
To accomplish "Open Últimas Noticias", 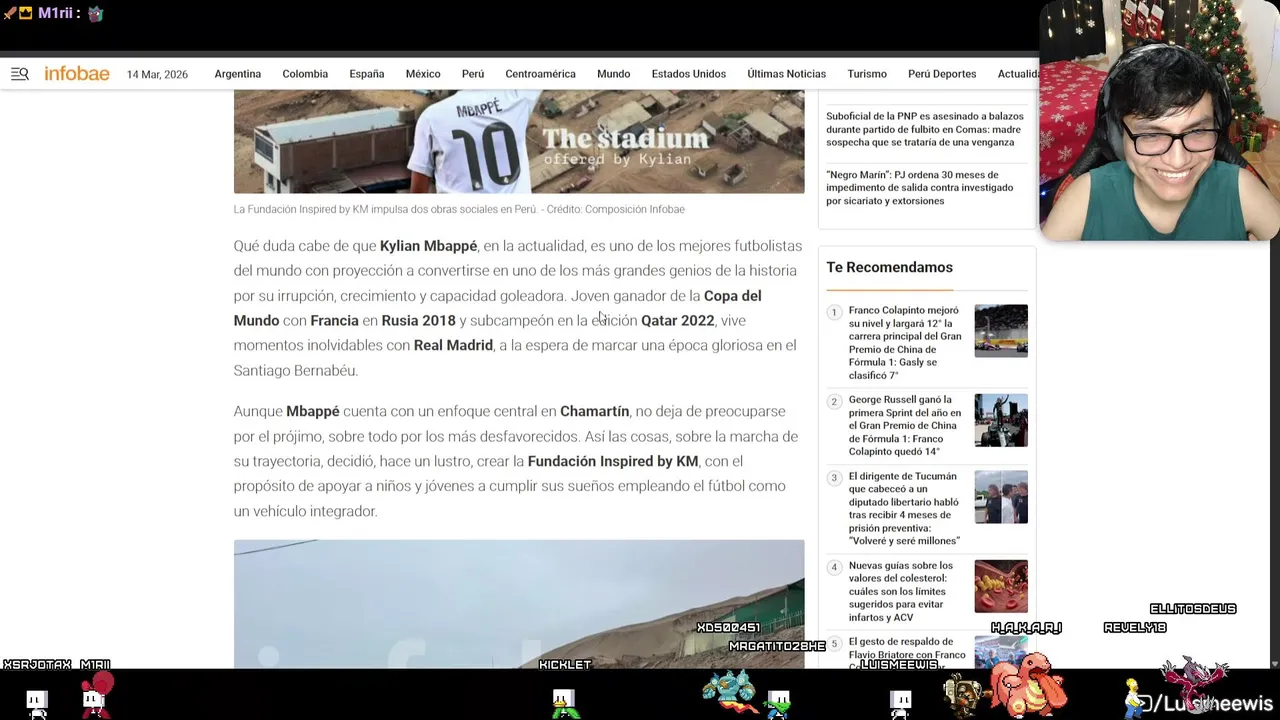I will pyautogui.click(x=786, y=74).
